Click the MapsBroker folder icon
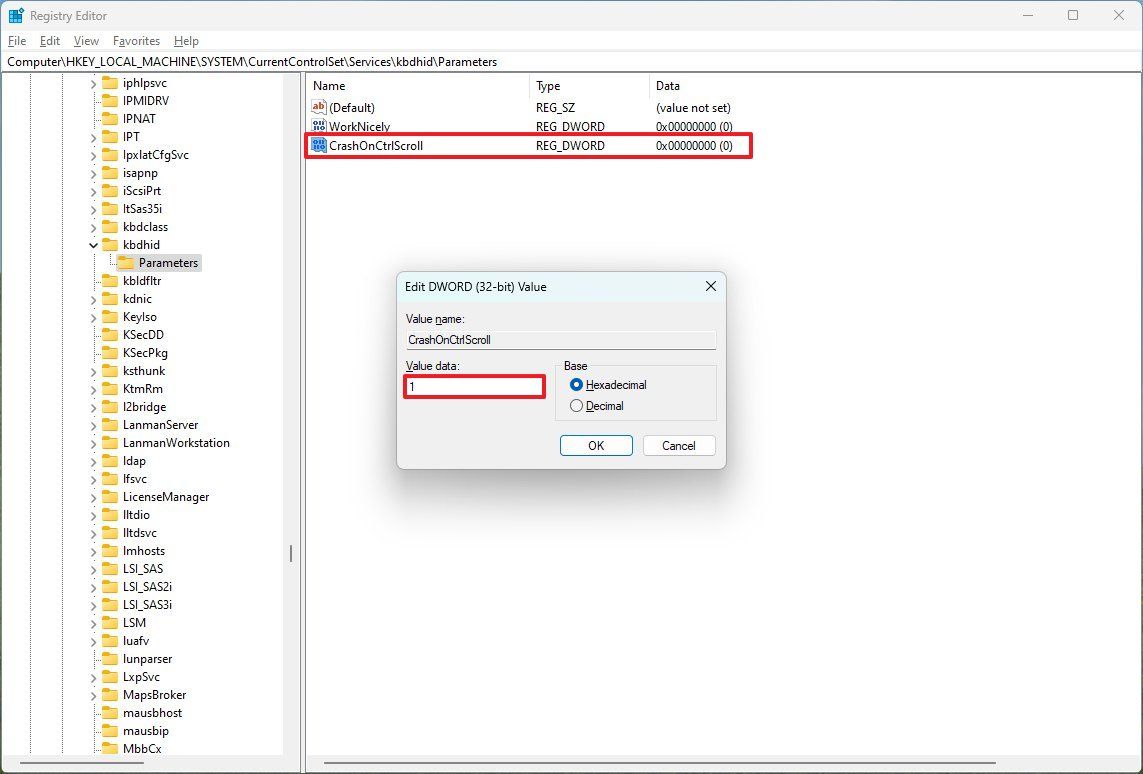1143x774 pixels. (110, 695)
